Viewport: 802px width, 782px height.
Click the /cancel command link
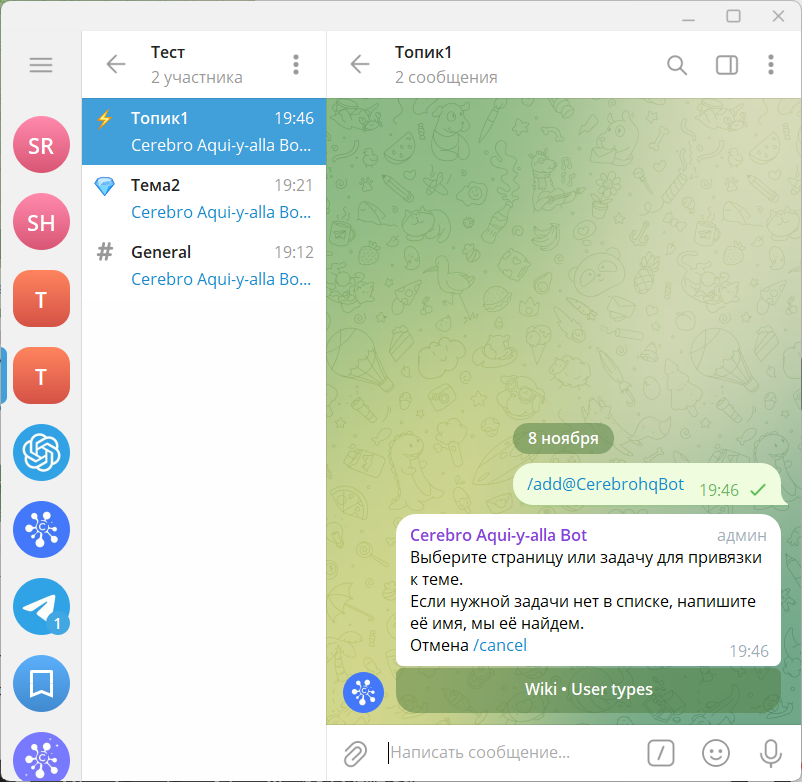click(x=500, y=645)
